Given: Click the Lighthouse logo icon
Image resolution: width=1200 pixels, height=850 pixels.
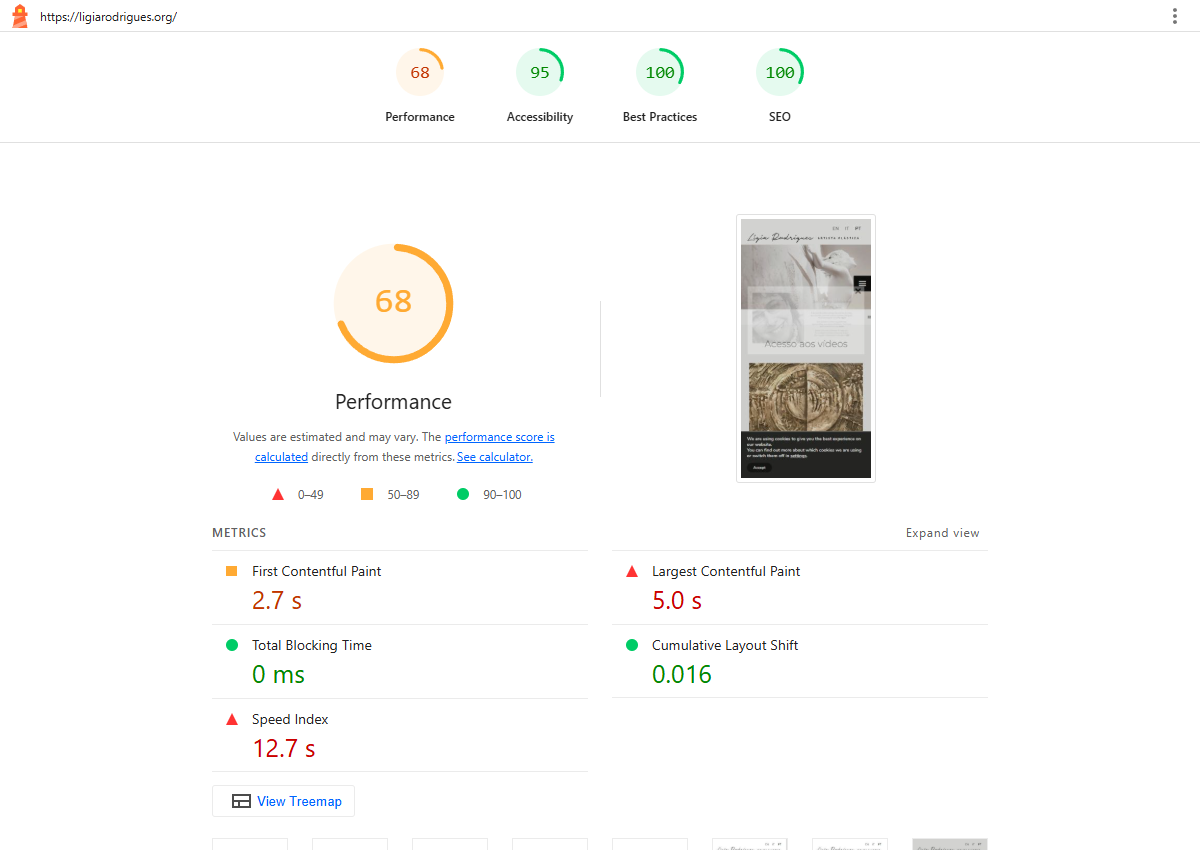Looking at the screenshot, I should [20, 16].
